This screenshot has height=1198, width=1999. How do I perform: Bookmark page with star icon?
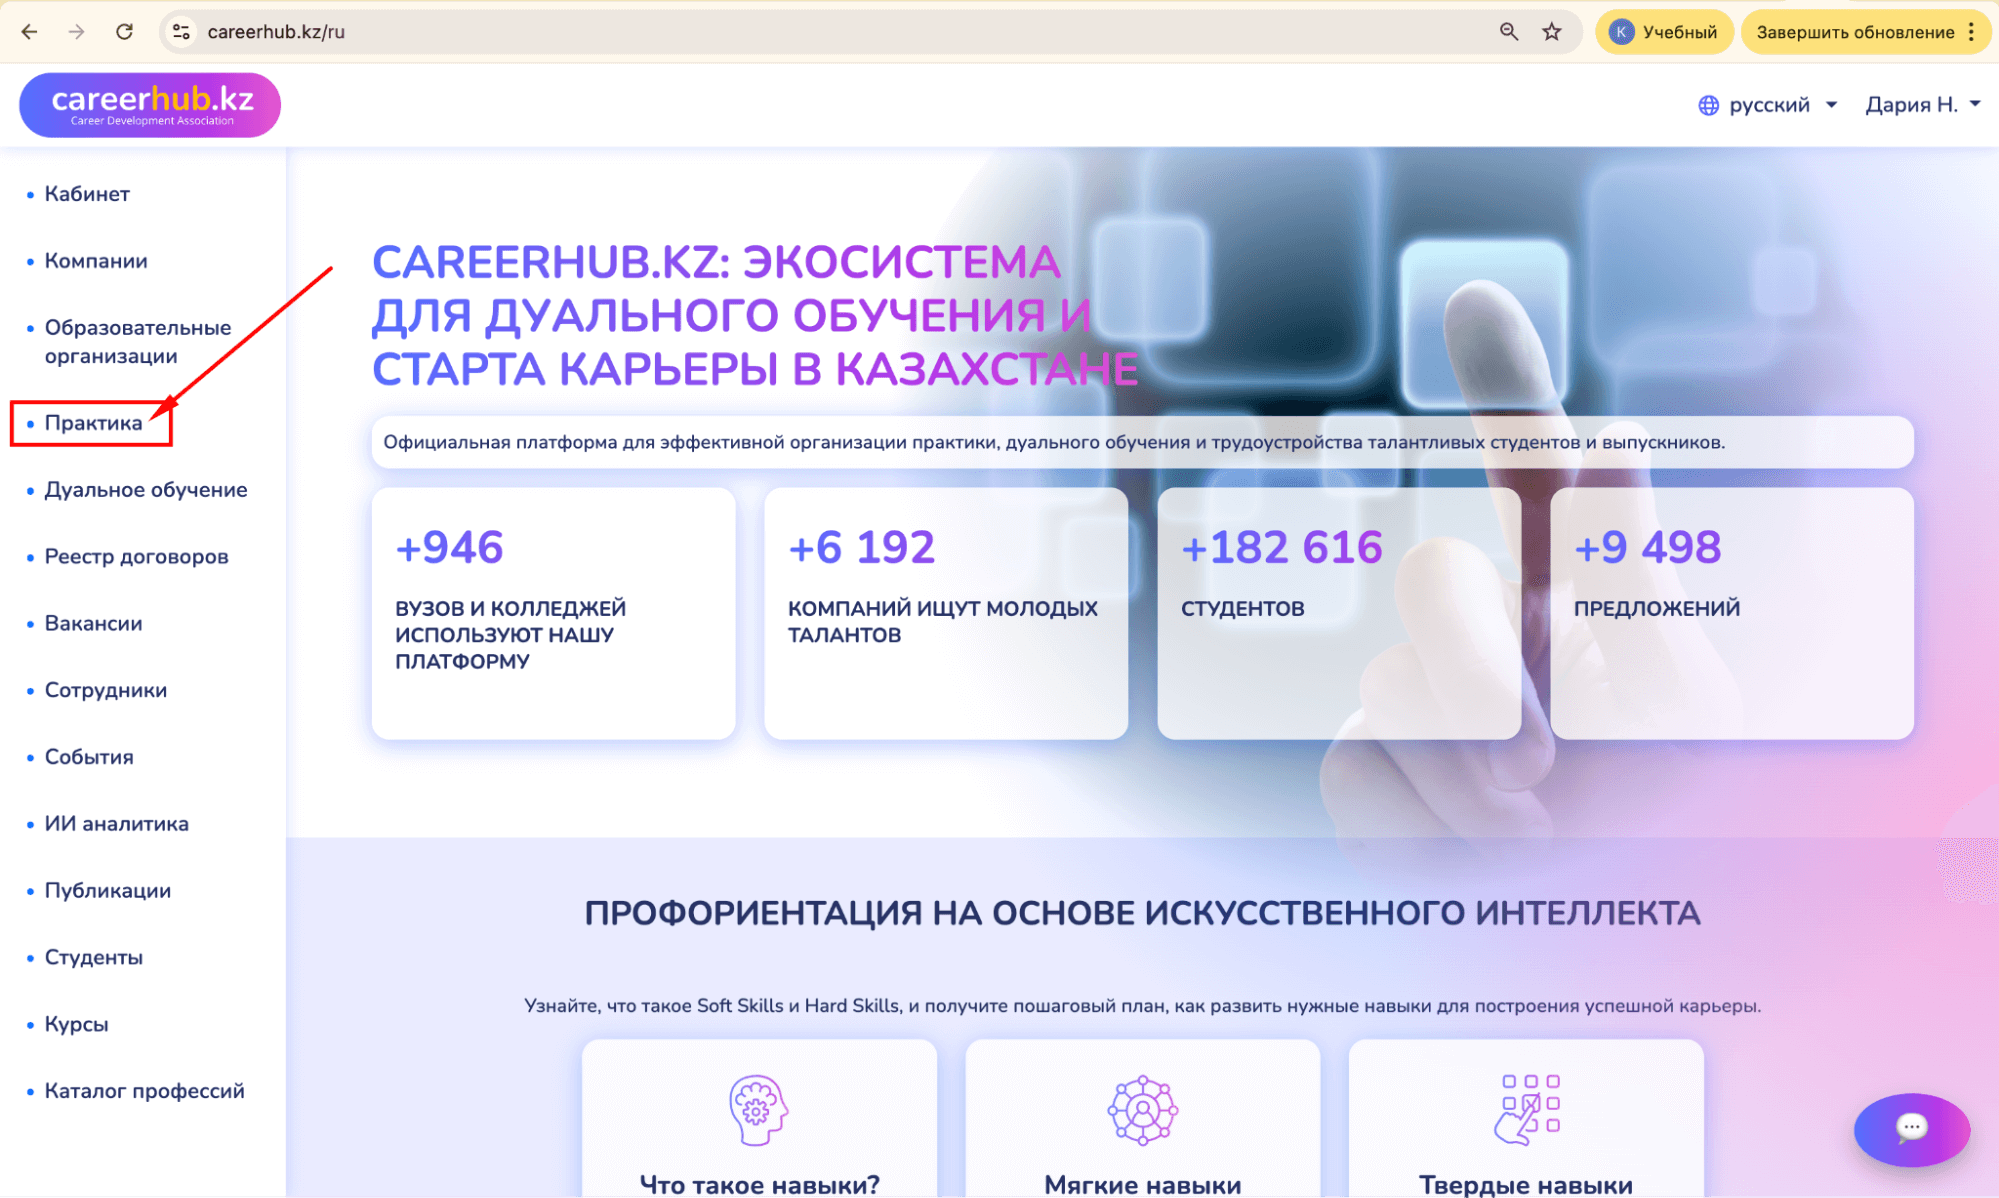(1551, 32)
